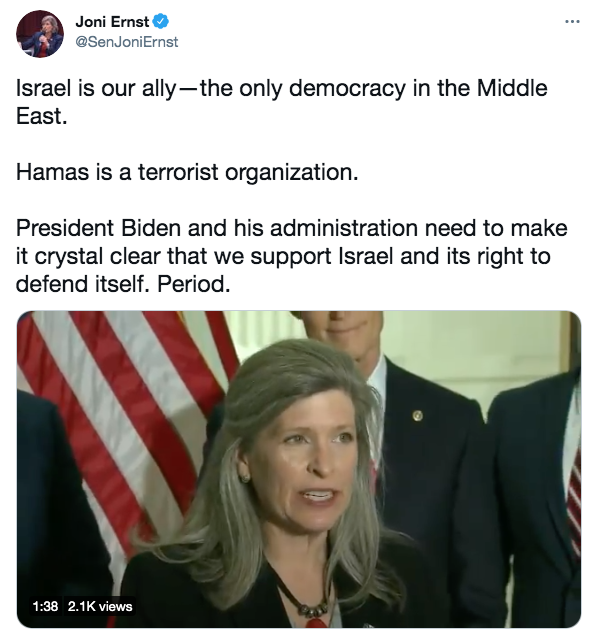Click the words 'Middle East' in tweet
Image resolution: width=598 pixels, height=640 pixels.
282,102
